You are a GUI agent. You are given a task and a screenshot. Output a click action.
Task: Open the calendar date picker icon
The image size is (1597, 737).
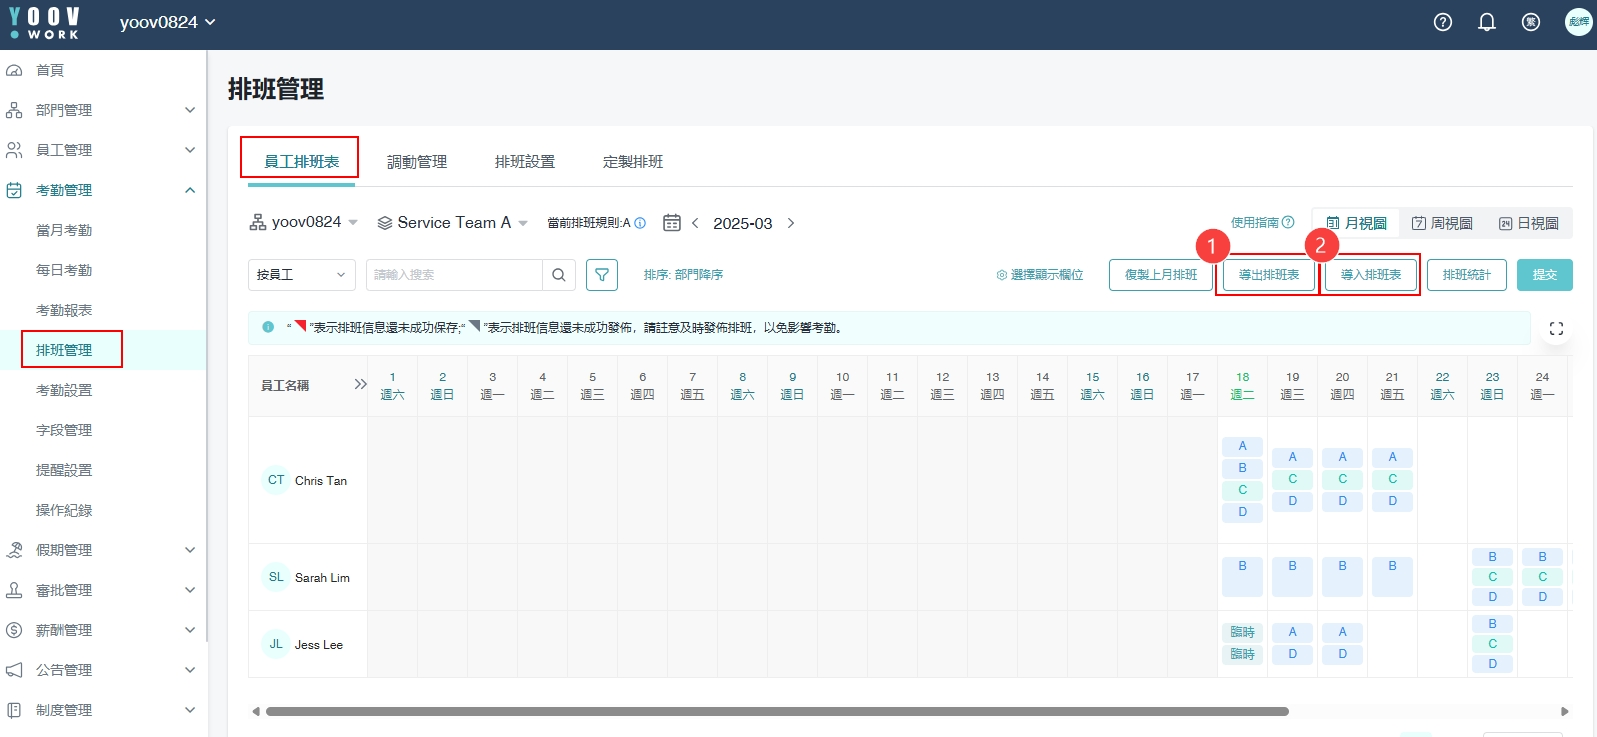[x=672, y=223]
